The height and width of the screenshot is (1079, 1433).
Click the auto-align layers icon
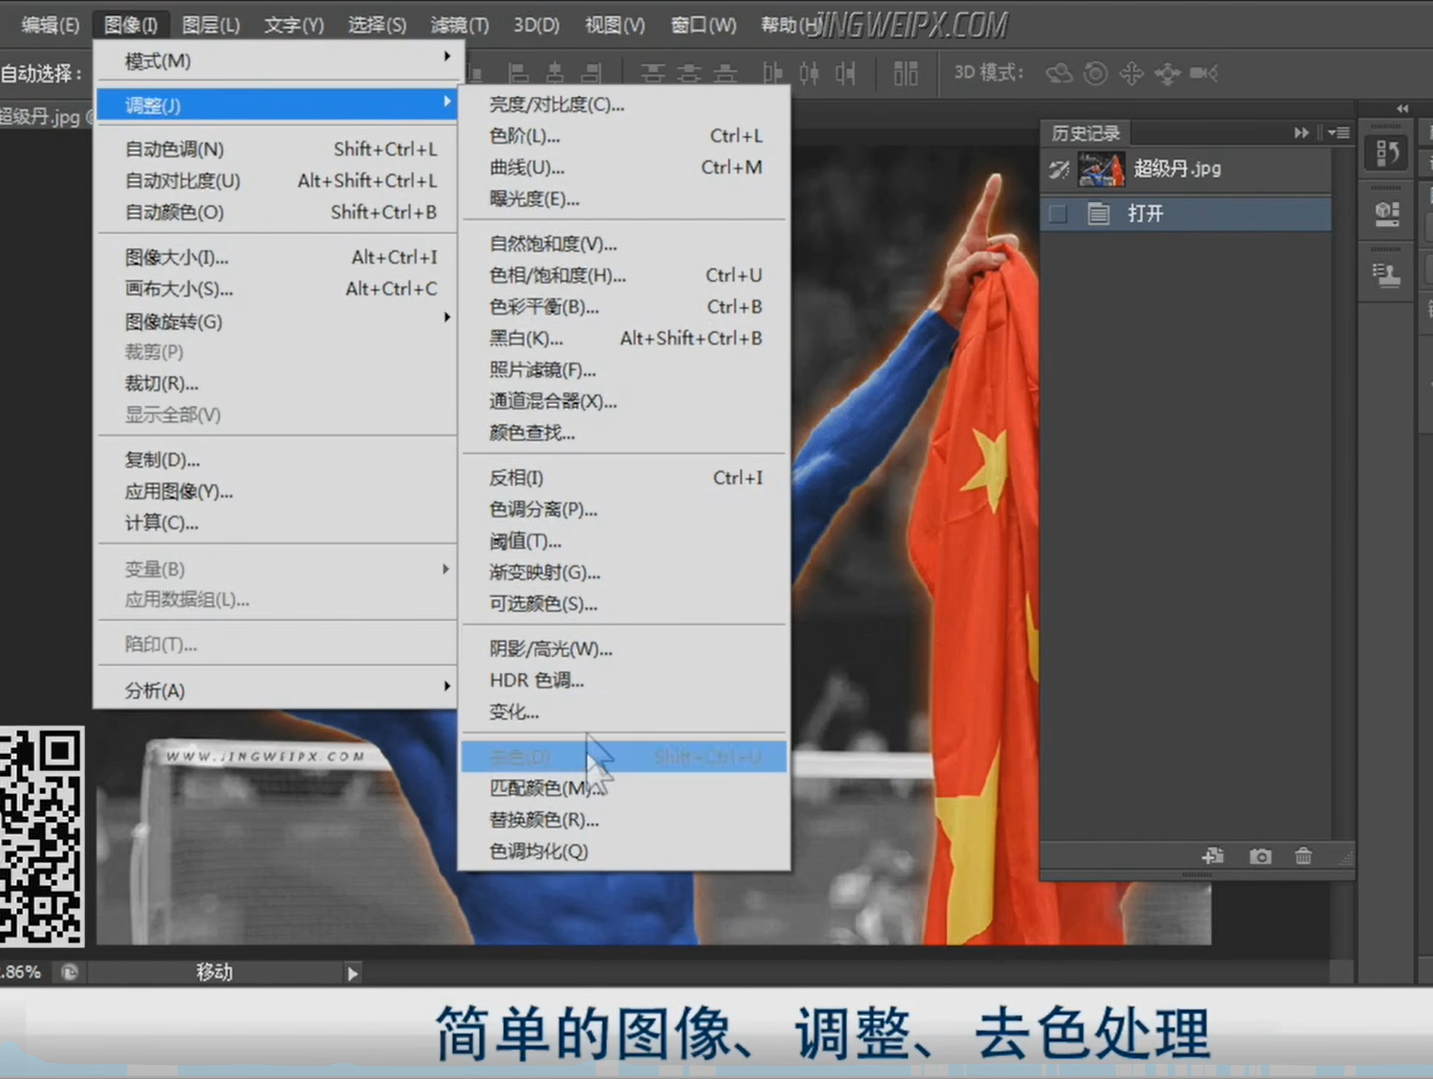[x=906, y=73]
